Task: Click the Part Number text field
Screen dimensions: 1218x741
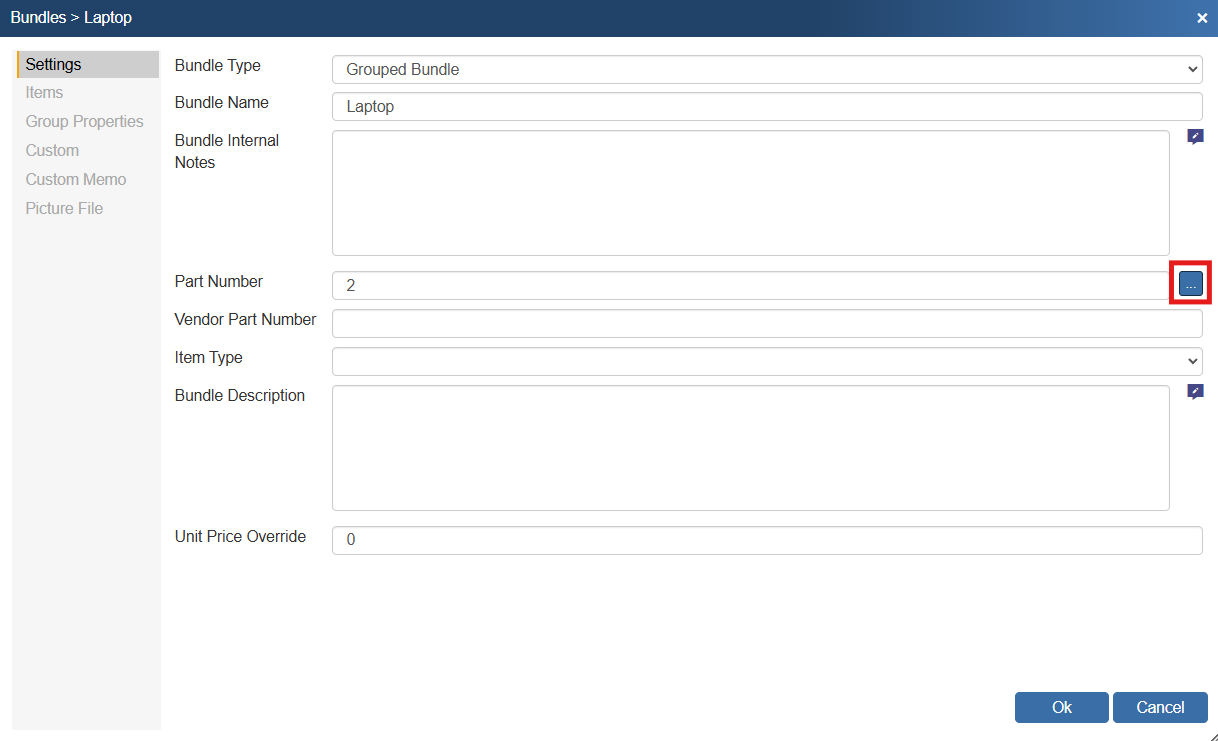Action: 750,285
